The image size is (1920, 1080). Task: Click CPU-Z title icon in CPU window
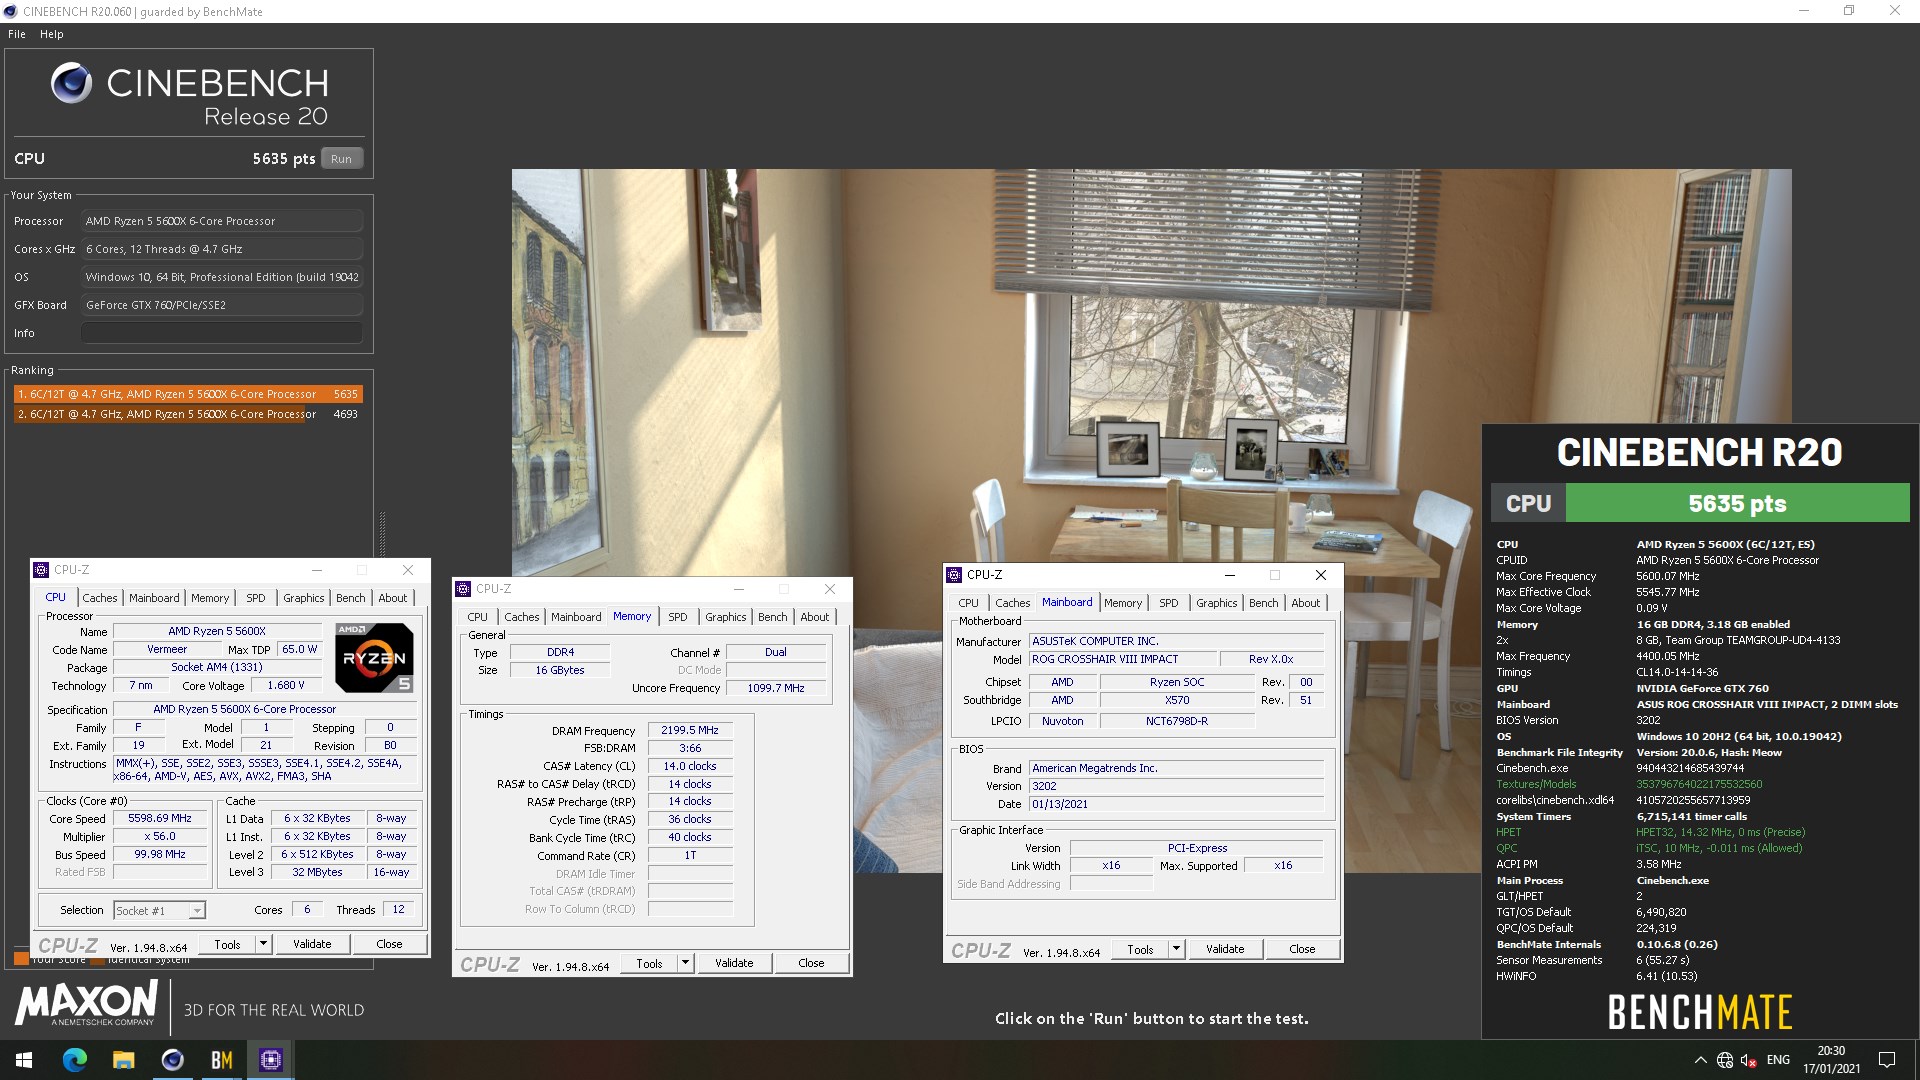(41, 570)
